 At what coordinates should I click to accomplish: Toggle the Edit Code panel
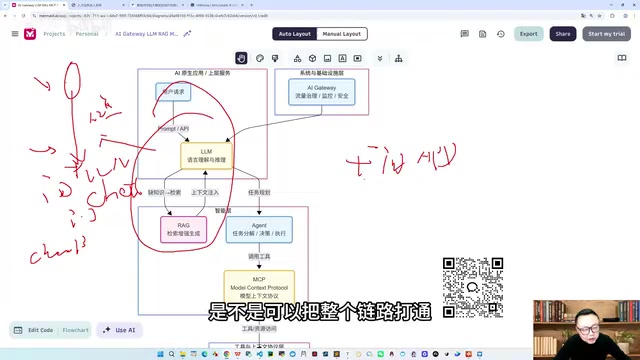coord(34,330)
